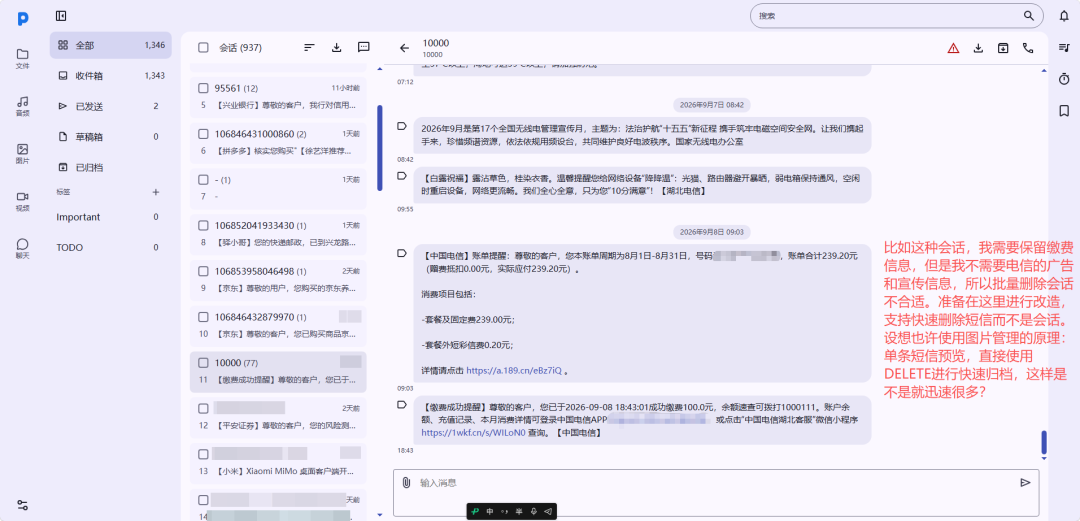Image resolution: width=1080 pixels, height=521 pixels.
Task: Call 10000 using the phone icon
Action: tap(1028, 48)
